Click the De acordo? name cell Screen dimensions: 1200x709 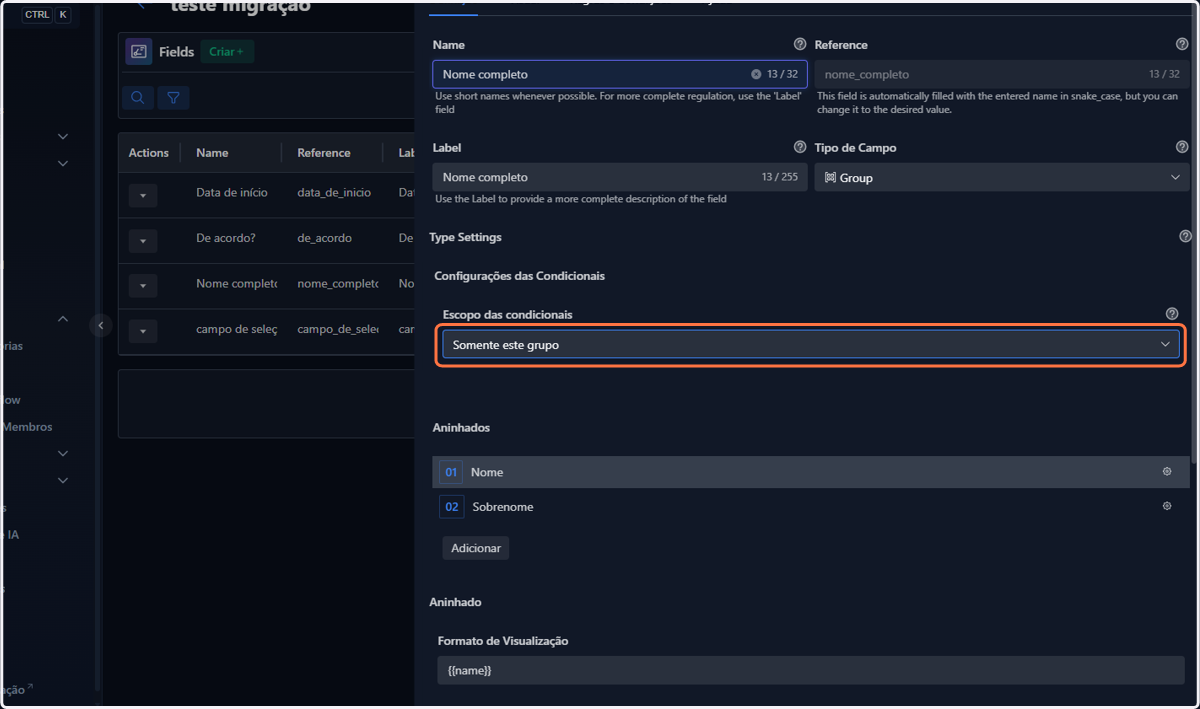[226, 238]
